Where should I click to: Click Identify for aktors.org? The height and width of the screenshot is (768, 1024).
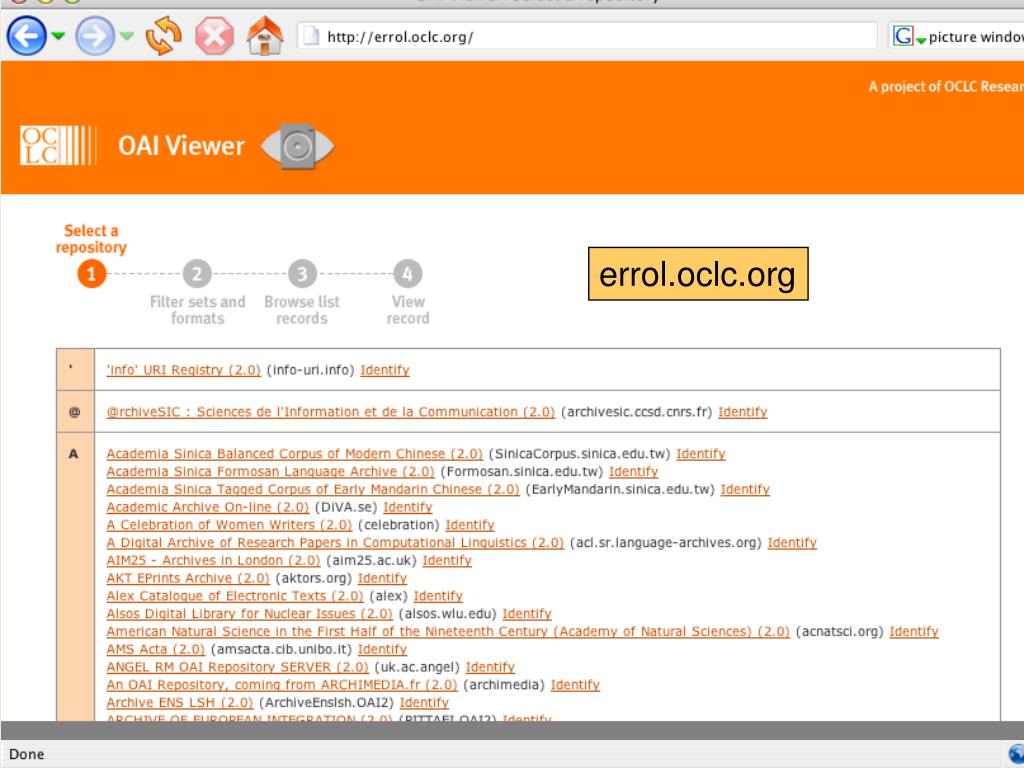382,578
